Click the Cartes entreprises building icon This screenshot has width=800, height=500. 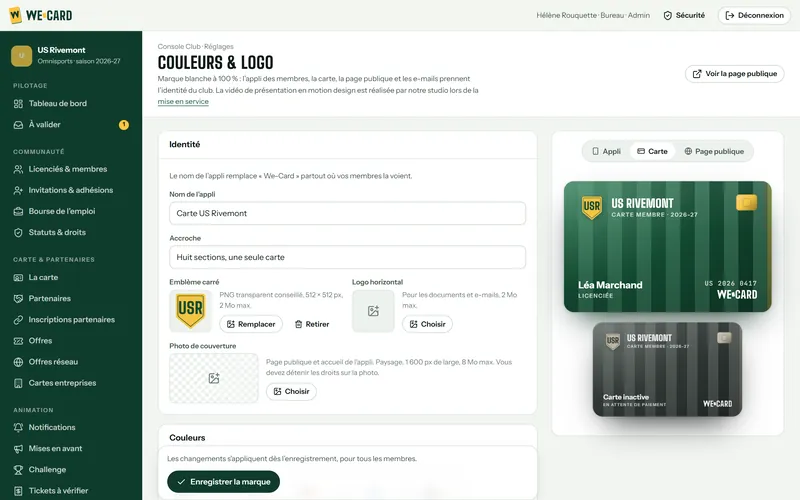coord(18,383)
